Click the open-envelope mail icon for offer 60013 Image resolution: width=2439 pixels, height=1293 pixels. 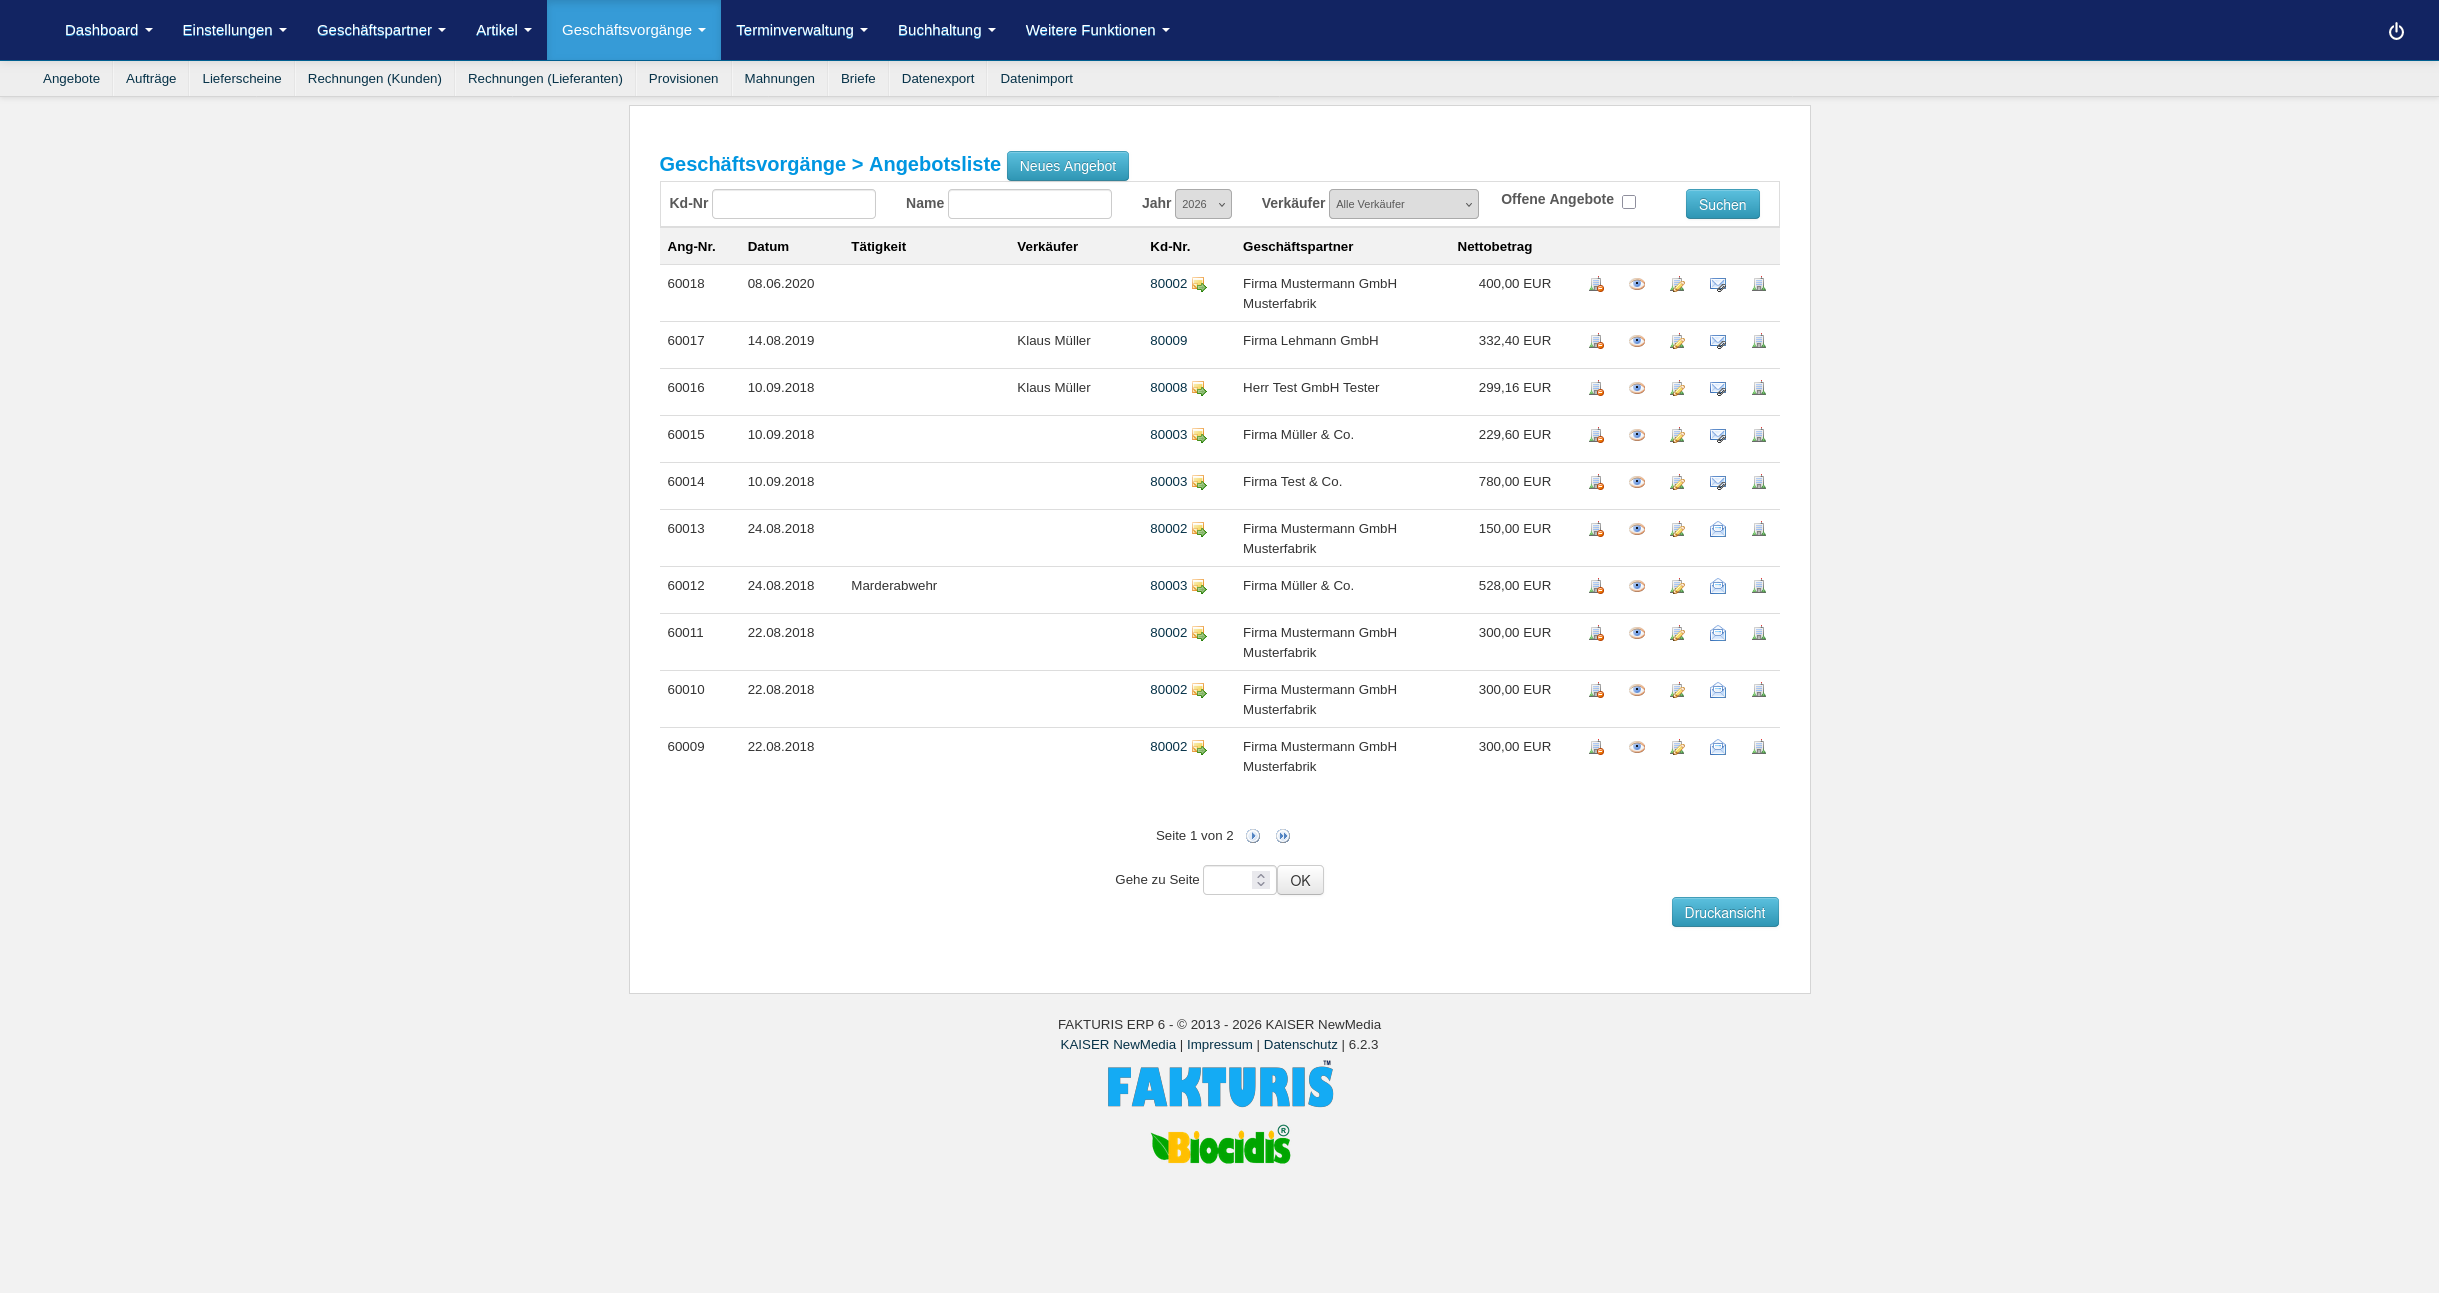click(x=1717, y=530)
